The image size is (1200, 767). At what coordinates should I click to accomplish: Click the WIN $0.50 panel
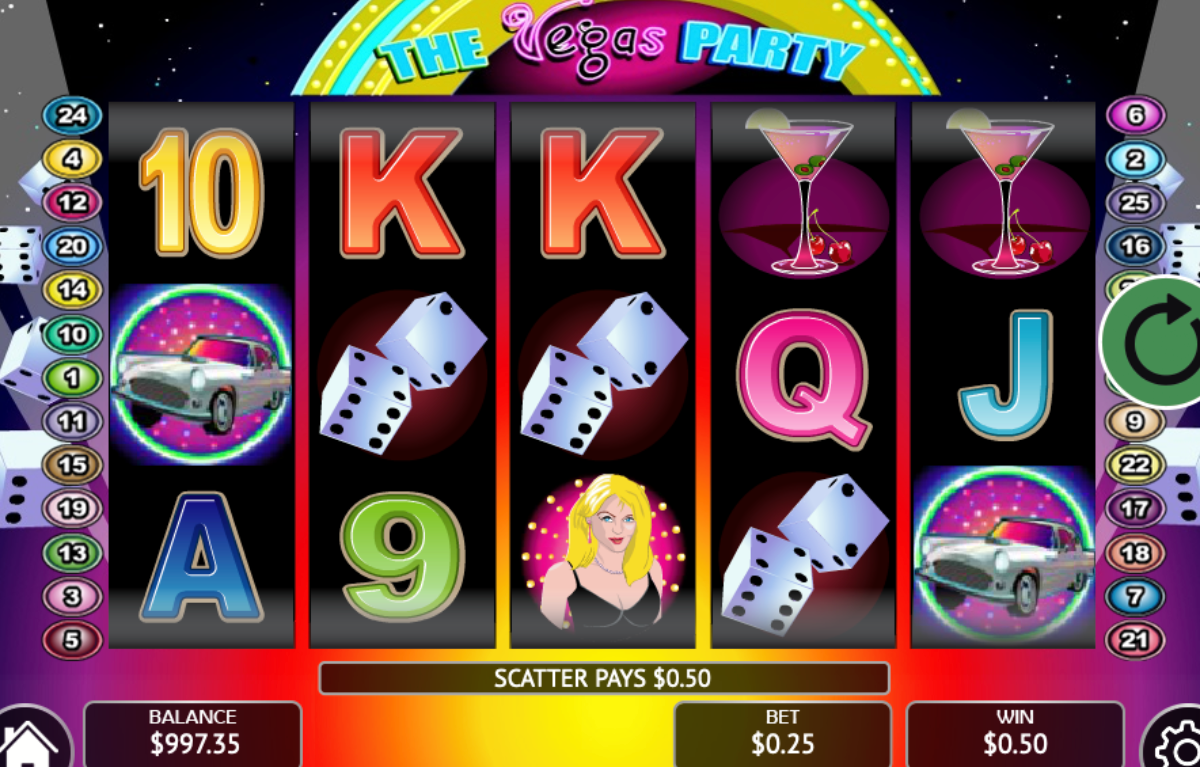(1015, 733)
